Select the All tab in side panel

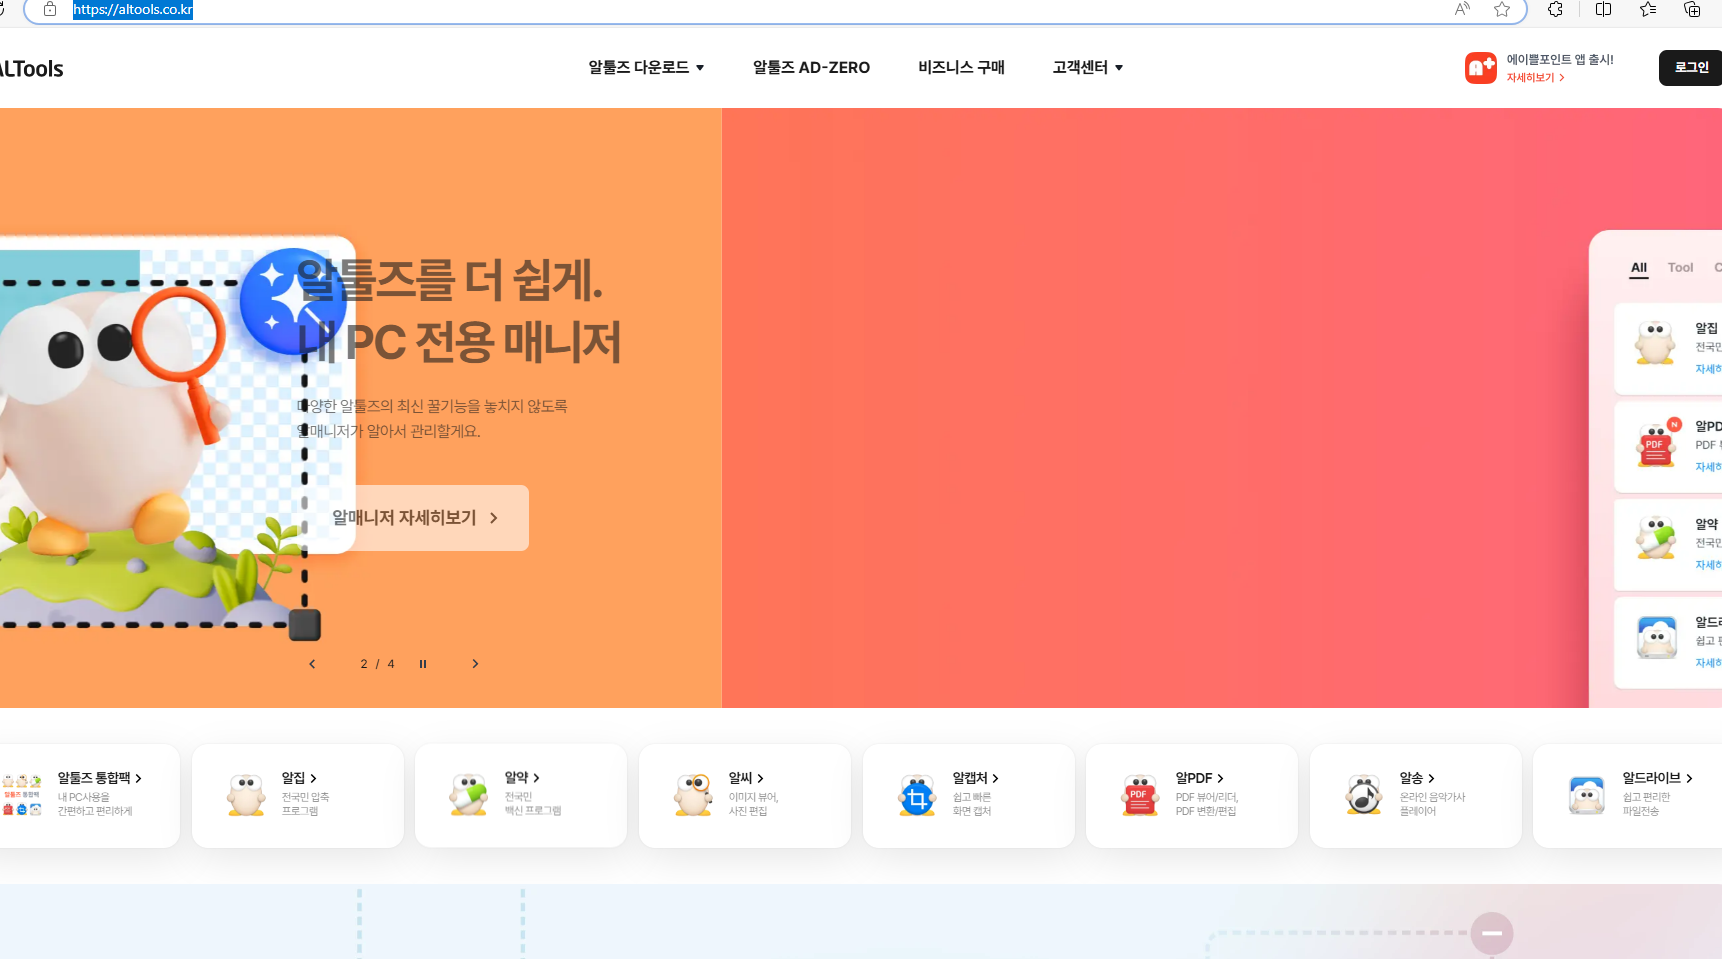pos(1638,268)
